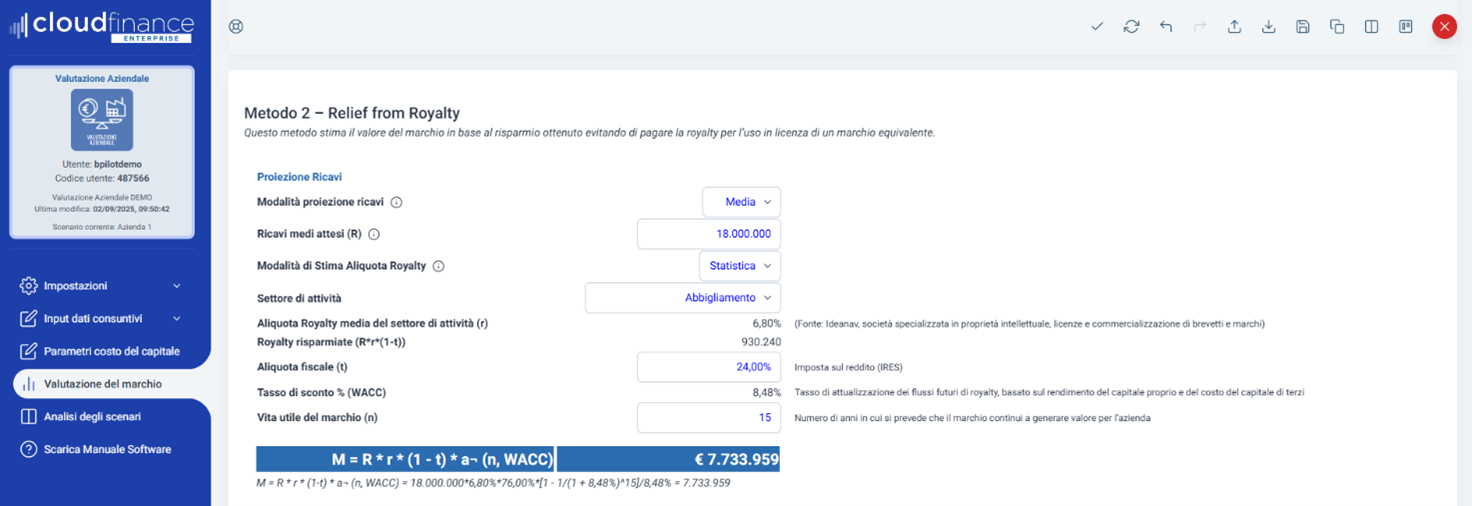Image resolution: width=1472 pixels, height=506 pixels.
Task: Edit the Ricavi medi attesi field 18.000.000
Action: 709,234
